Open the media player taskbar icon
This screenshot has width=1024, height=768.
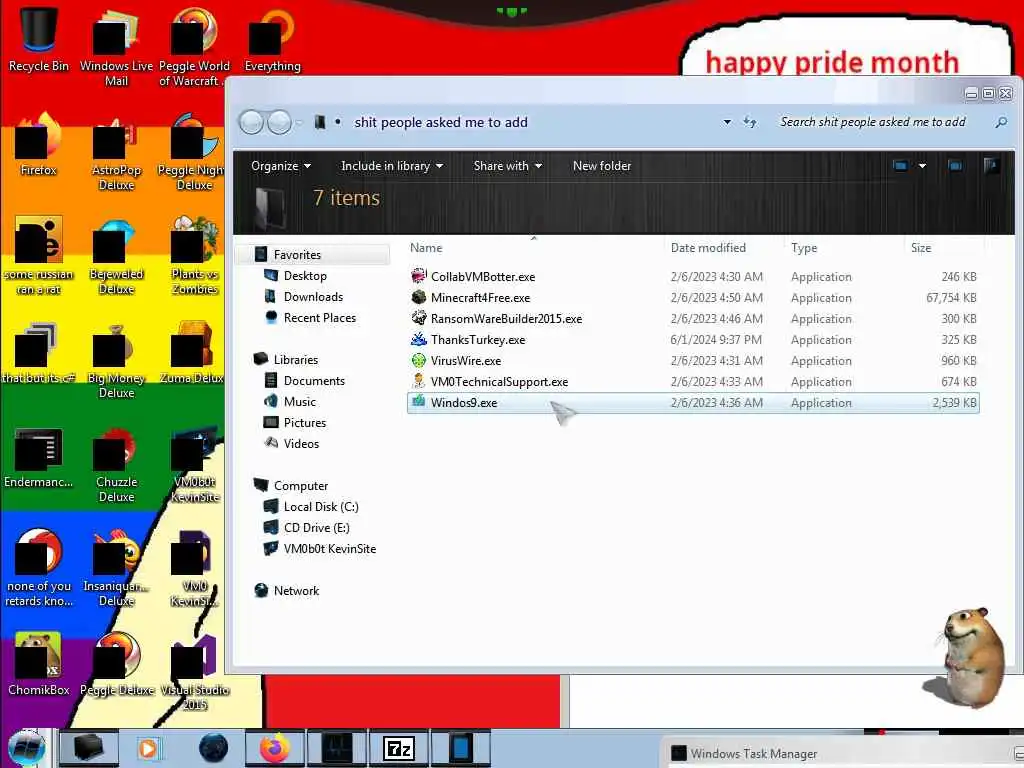click(x=149, y=748)
